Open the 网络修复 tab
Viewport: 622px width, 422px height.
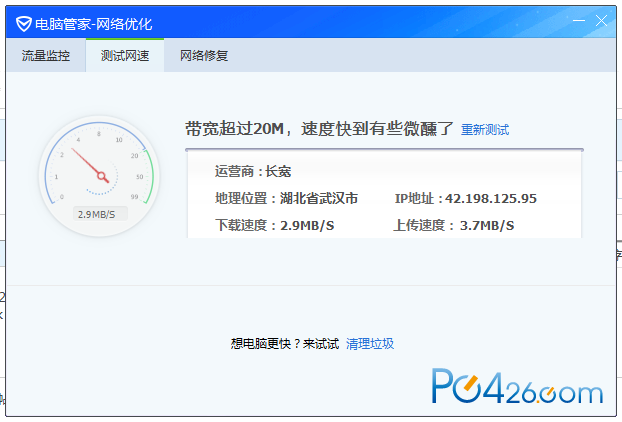pos(204,56)
